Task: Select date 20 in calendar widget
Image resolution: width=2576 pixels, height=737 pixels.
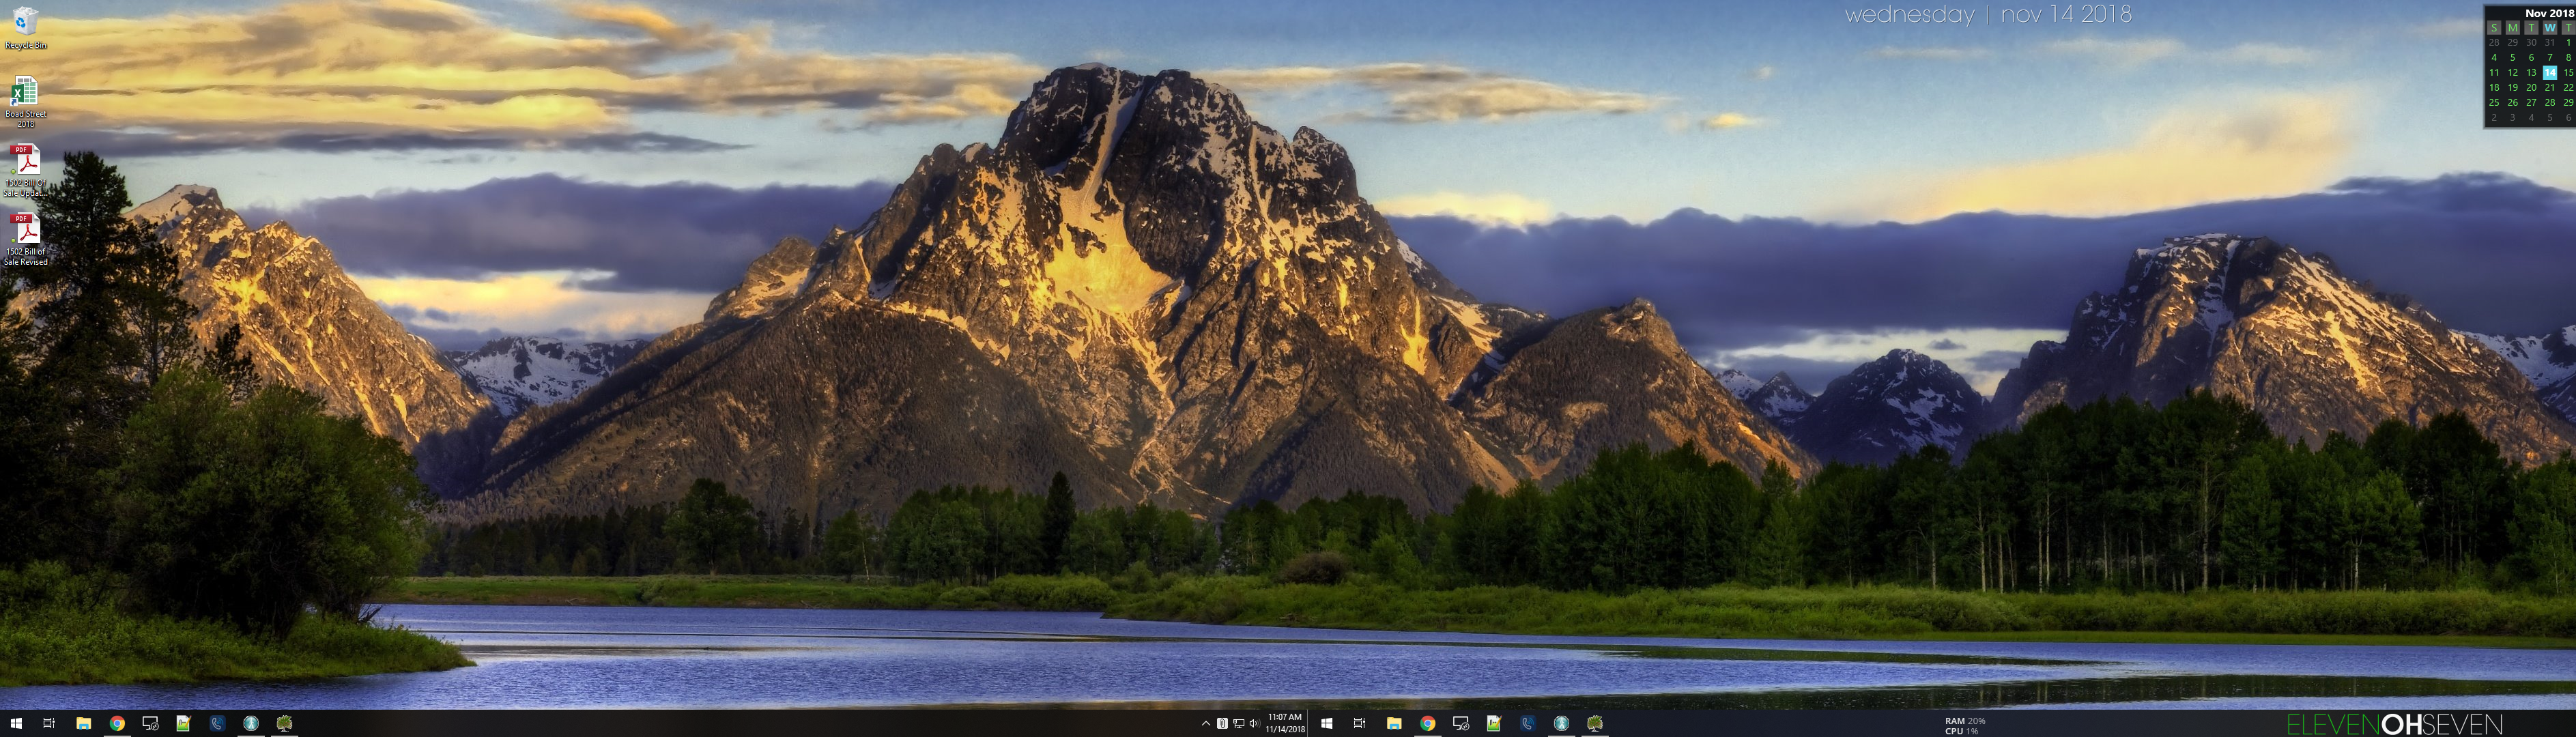Action: (2531, 87)
